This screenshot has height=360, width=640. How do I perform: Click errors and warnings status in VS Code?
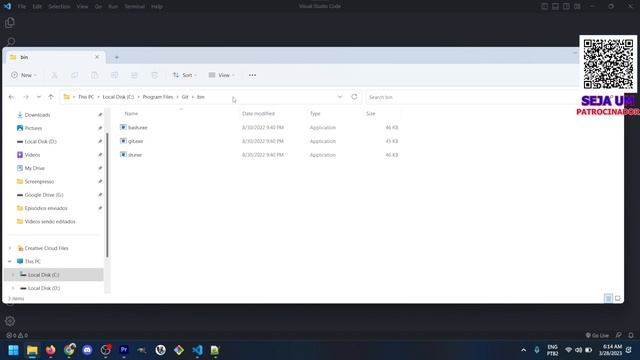[x=17, y=336]
